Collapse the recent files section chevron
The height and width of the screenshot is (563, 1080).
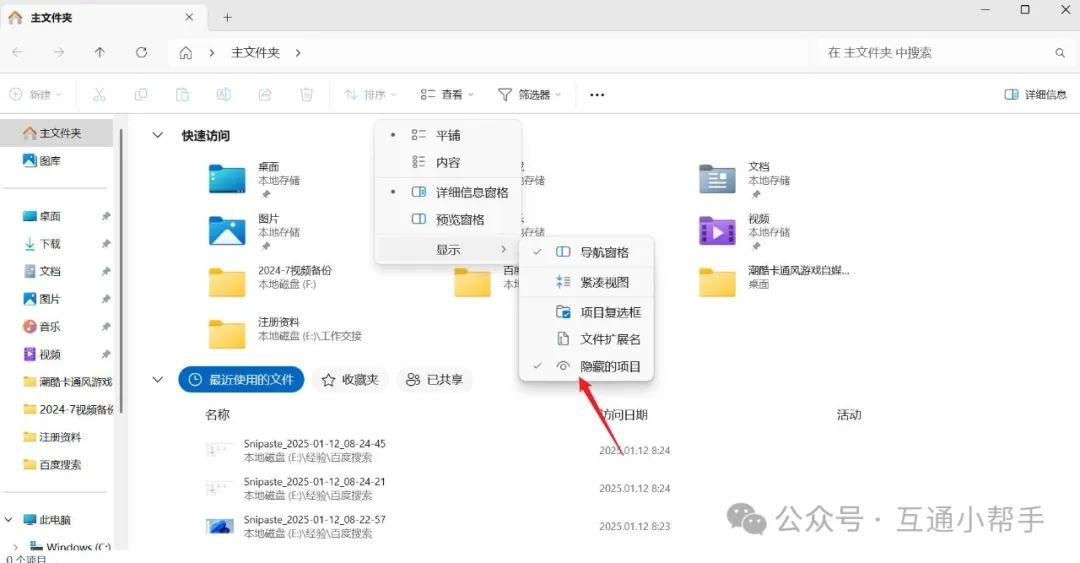coord(158,380)
